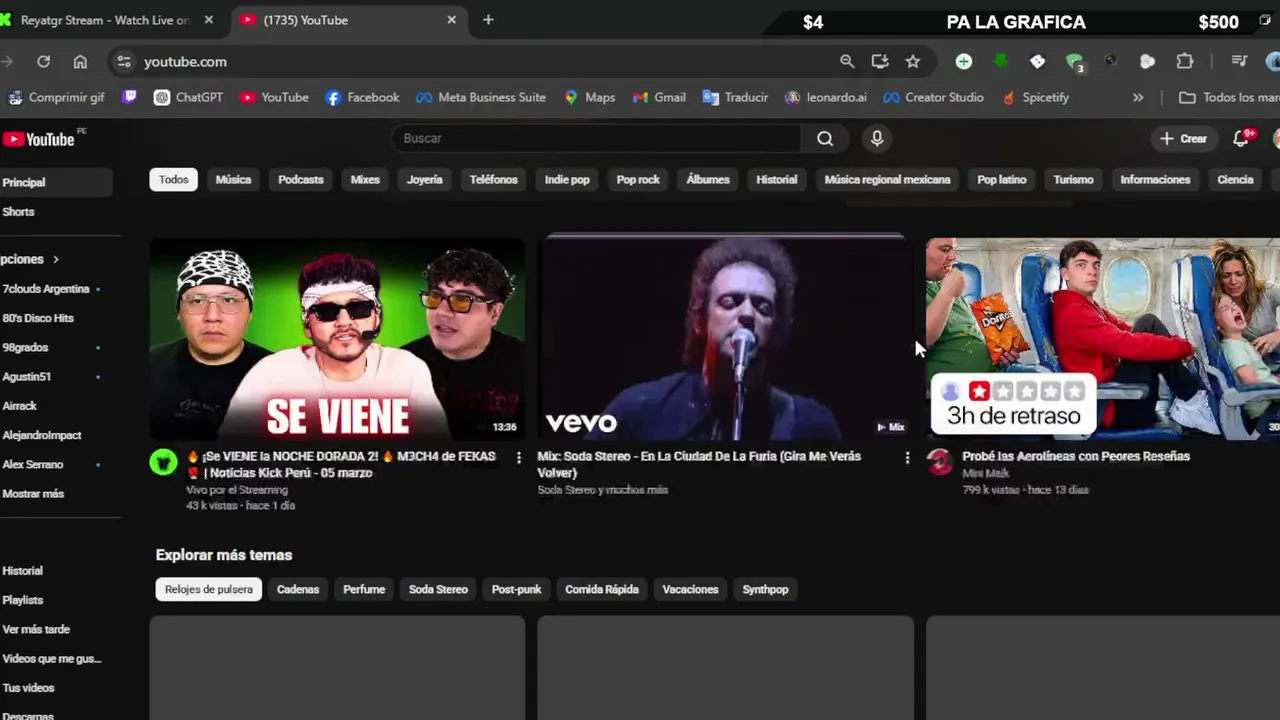Select the Relojes de pulsera topic chip

point(209,590)
